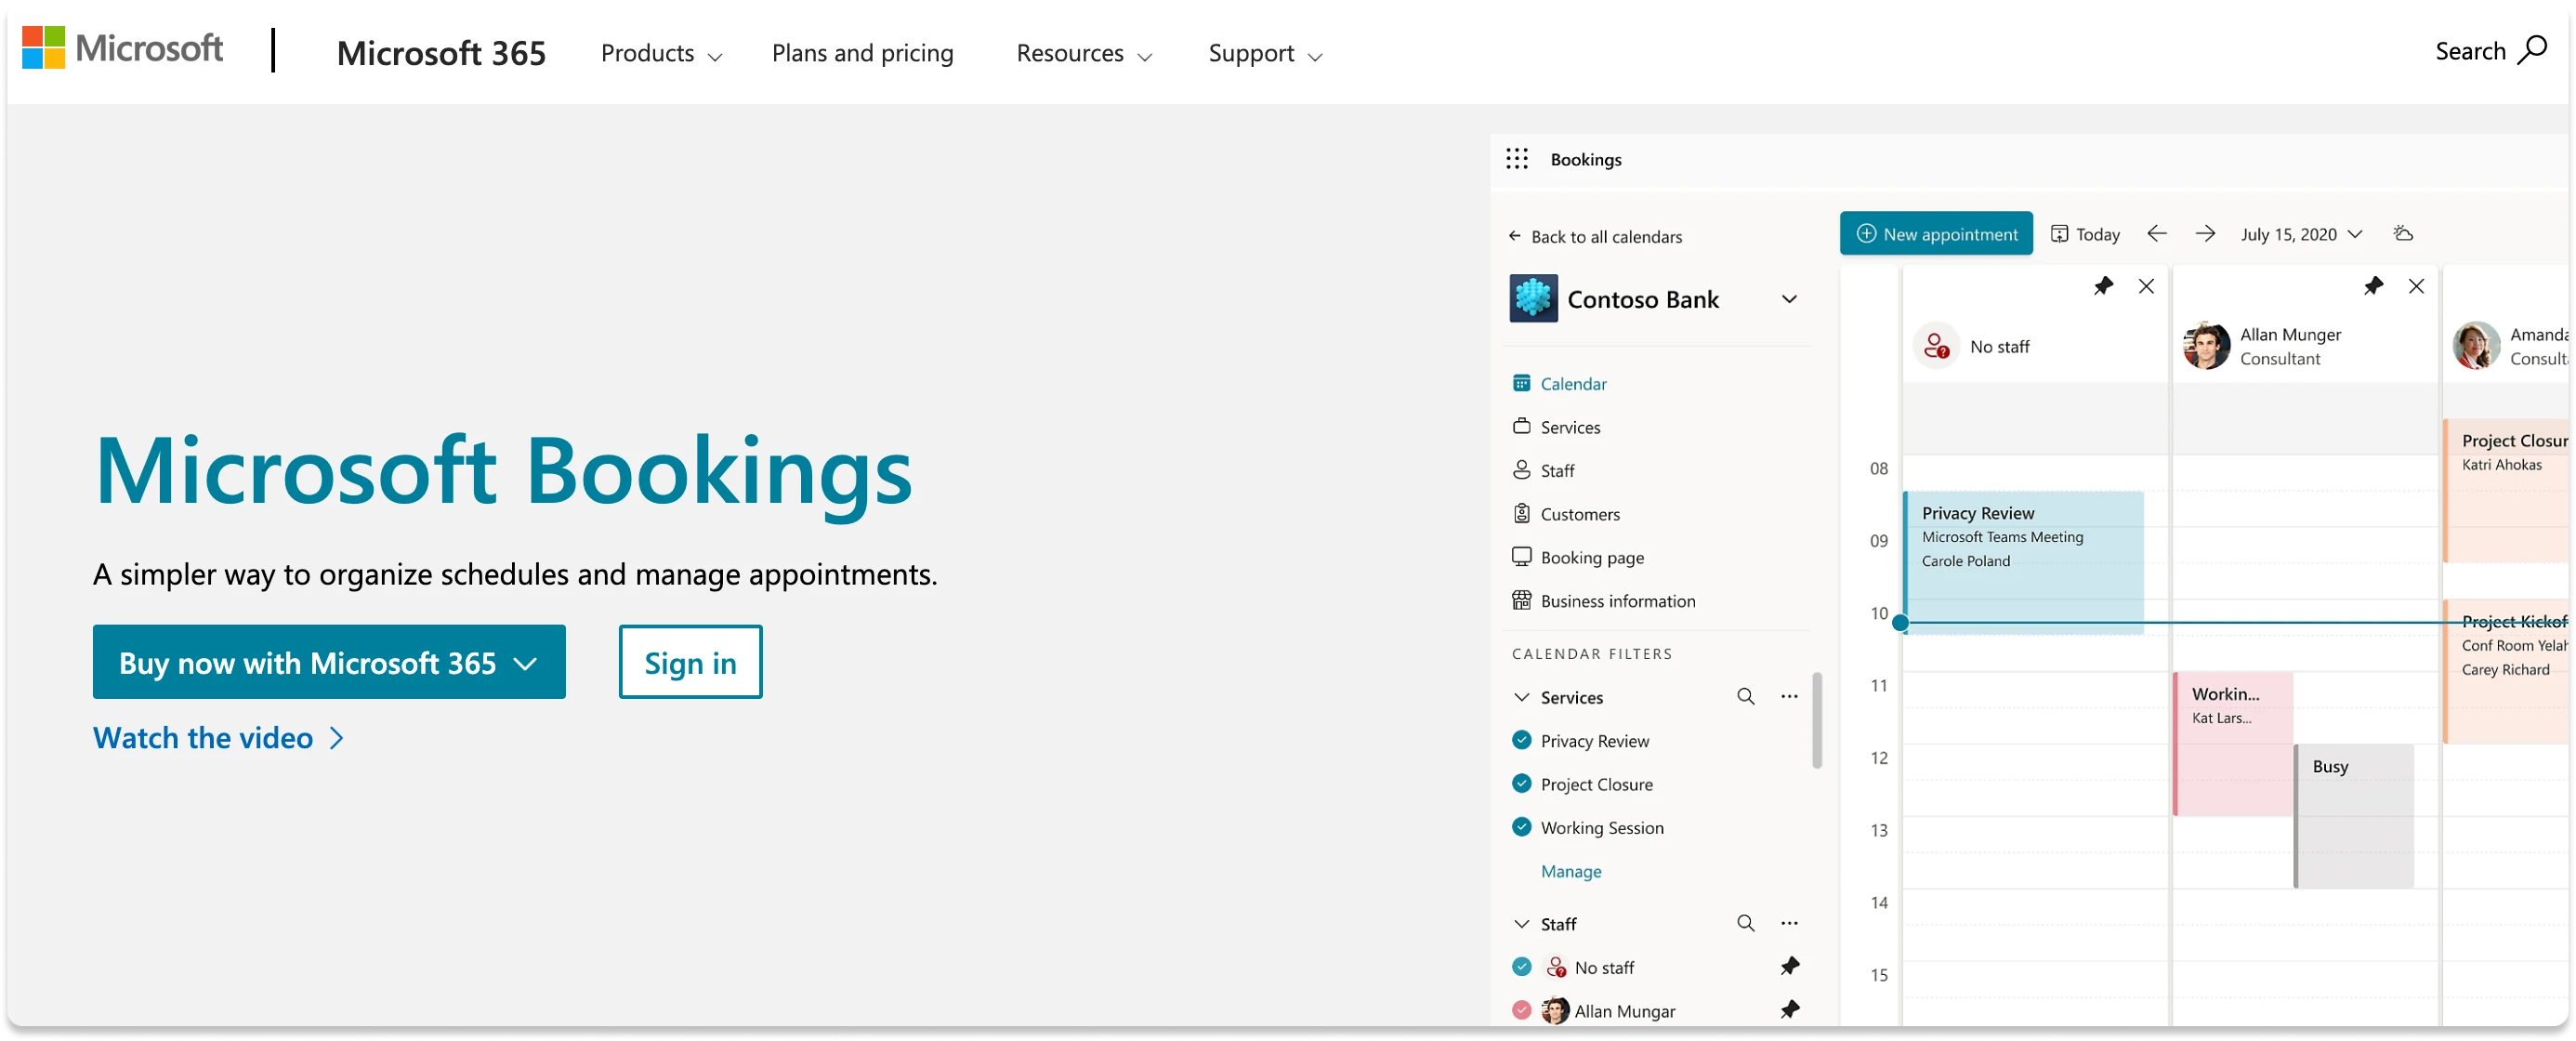Open the Project Closure appointment with Katri Ahokas
This screenshot has width=2576, height=1041.
click(2506, 491)
